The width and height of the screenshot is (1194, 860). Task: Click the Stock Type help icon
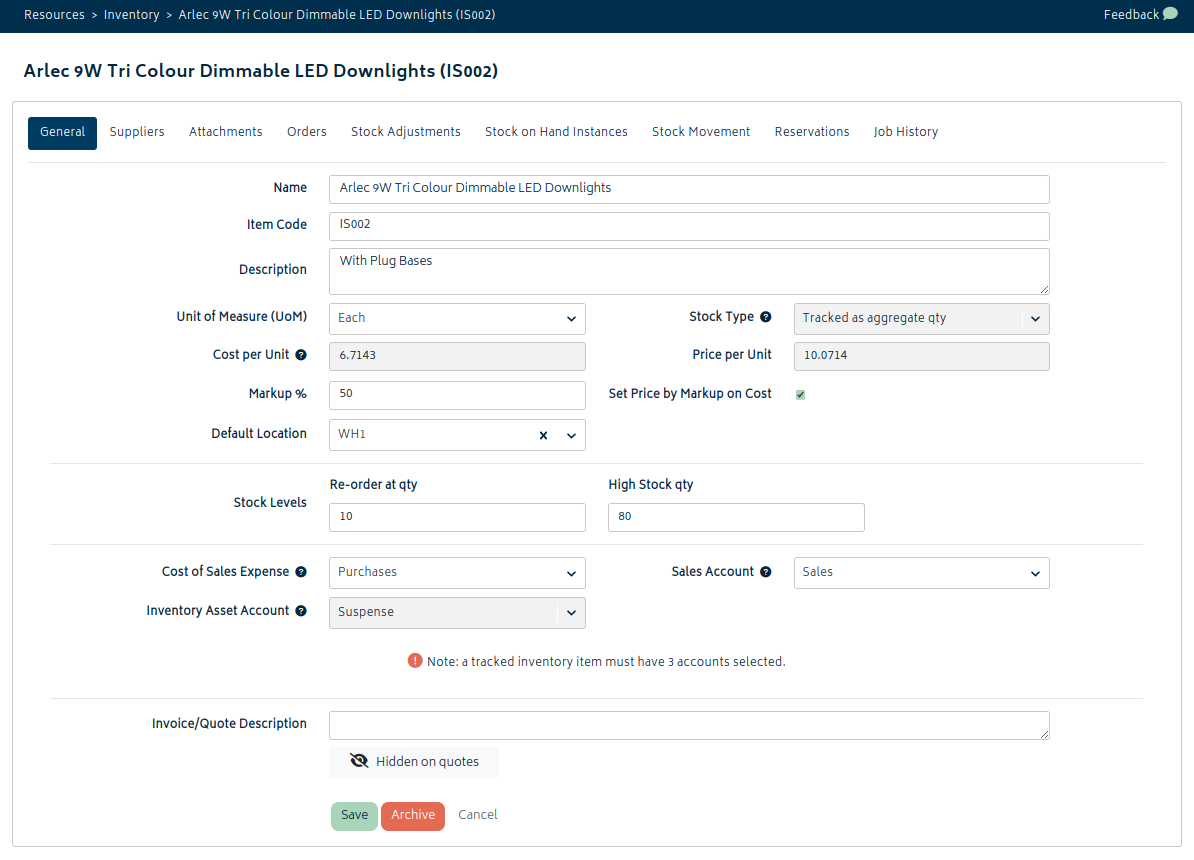(765, 317)
